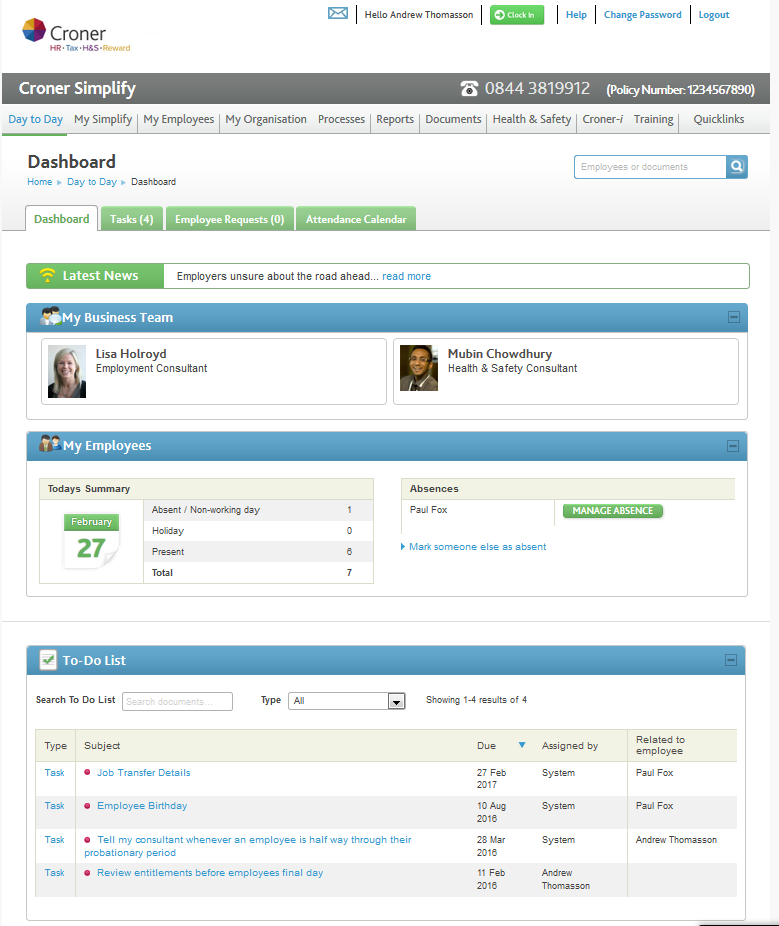
Task: Click red dot beside Employee Birthday
Action: tap(87, 806)
